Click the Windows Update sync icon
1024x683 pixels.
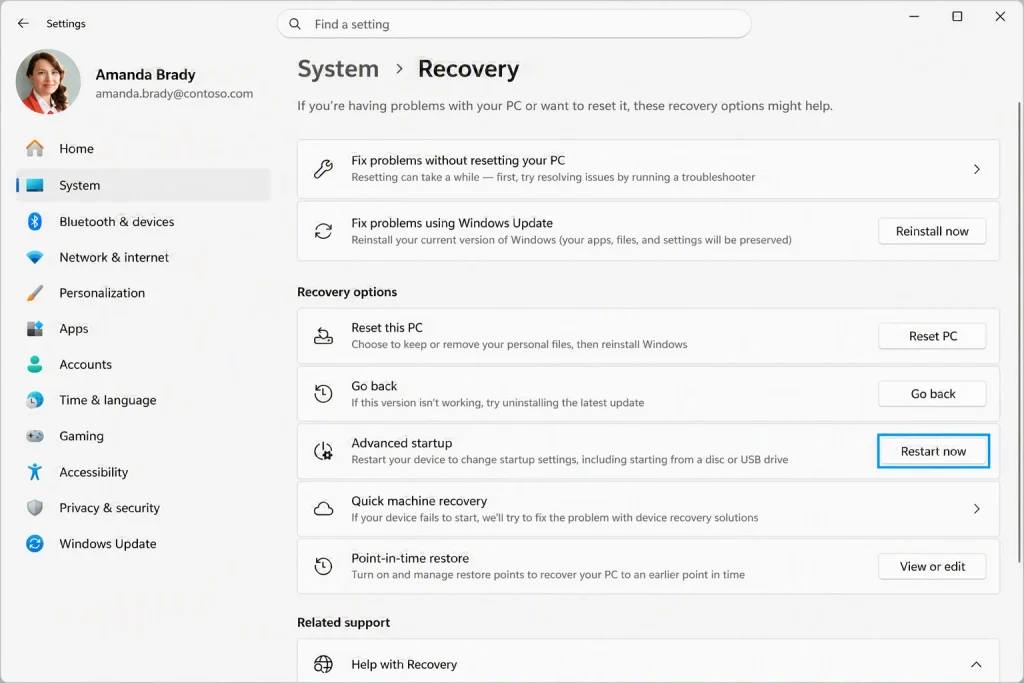coord(35,543)
